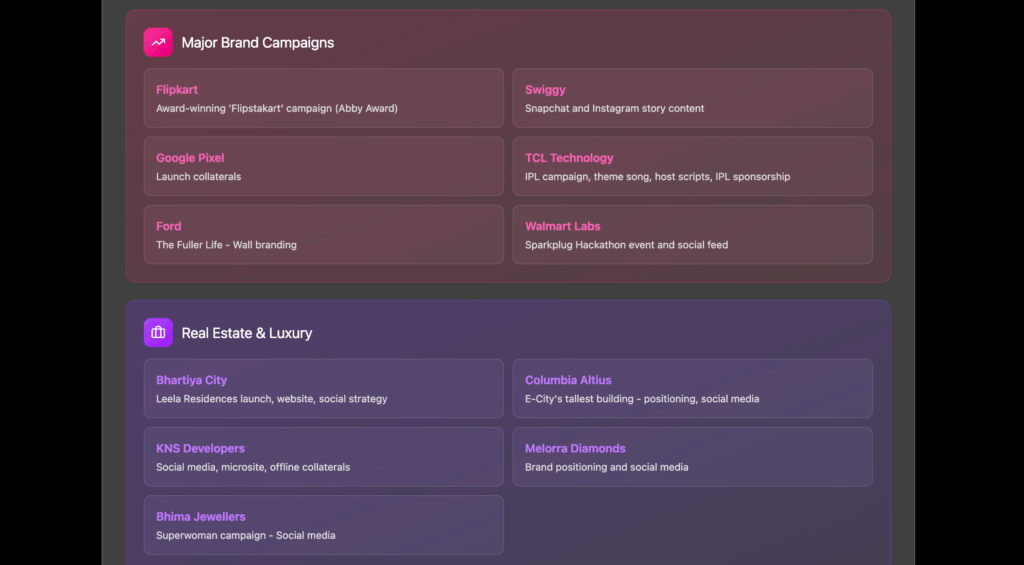
Task: Select the Ford Fuller Life card
Action: [323, 234]
